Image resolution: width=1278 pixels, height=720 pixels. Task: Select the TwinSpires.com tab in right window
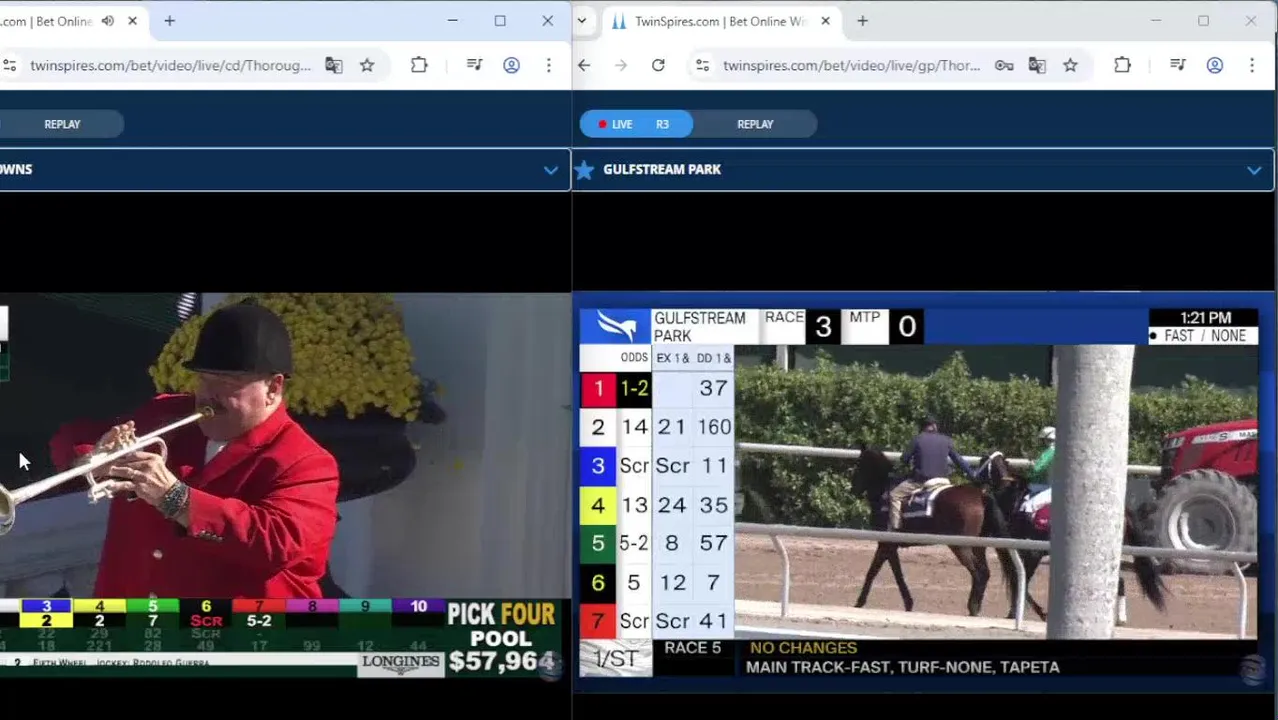tap(720, 21)
